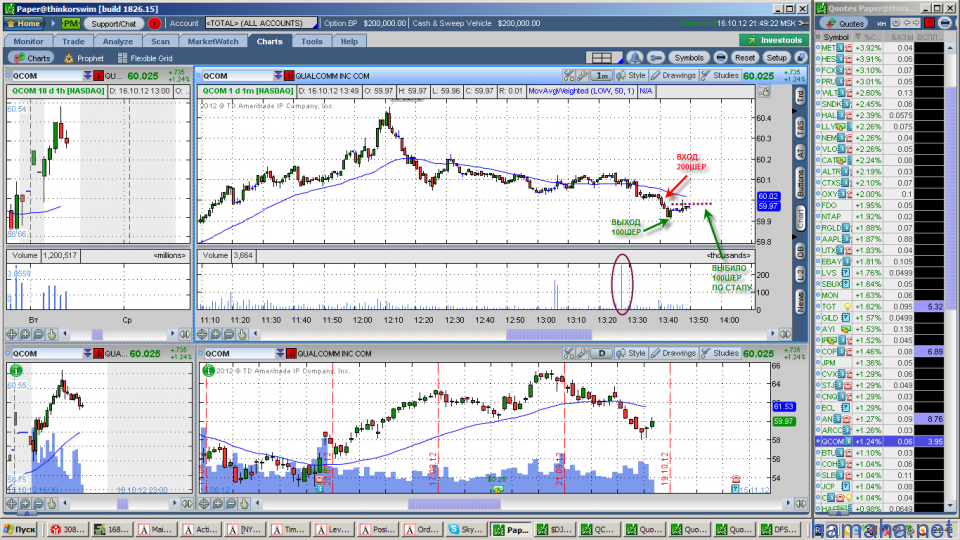Image resolution: width=960 pixels, height=540 pixels.
Task: Click the zoom-in magnifier under daily chart
Action: (217, 503)
